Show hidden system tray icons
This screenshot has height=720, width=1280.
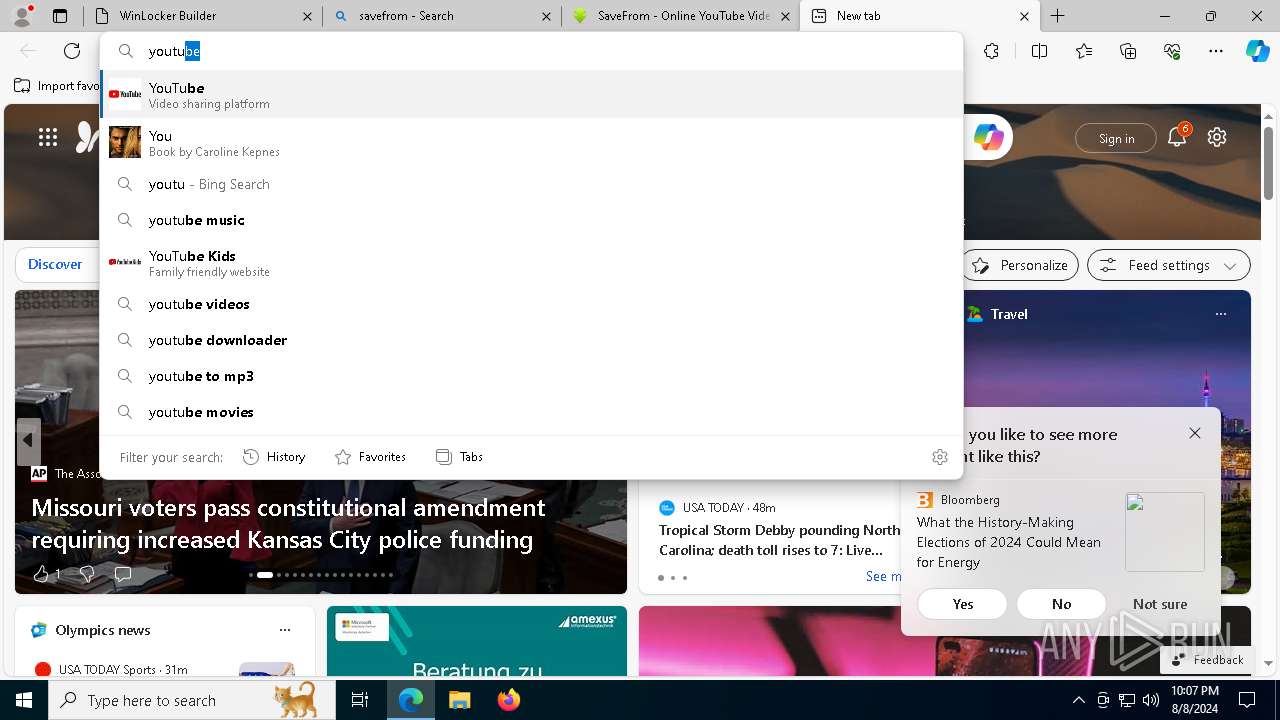pyautogui.click(x=1078, y=700)
